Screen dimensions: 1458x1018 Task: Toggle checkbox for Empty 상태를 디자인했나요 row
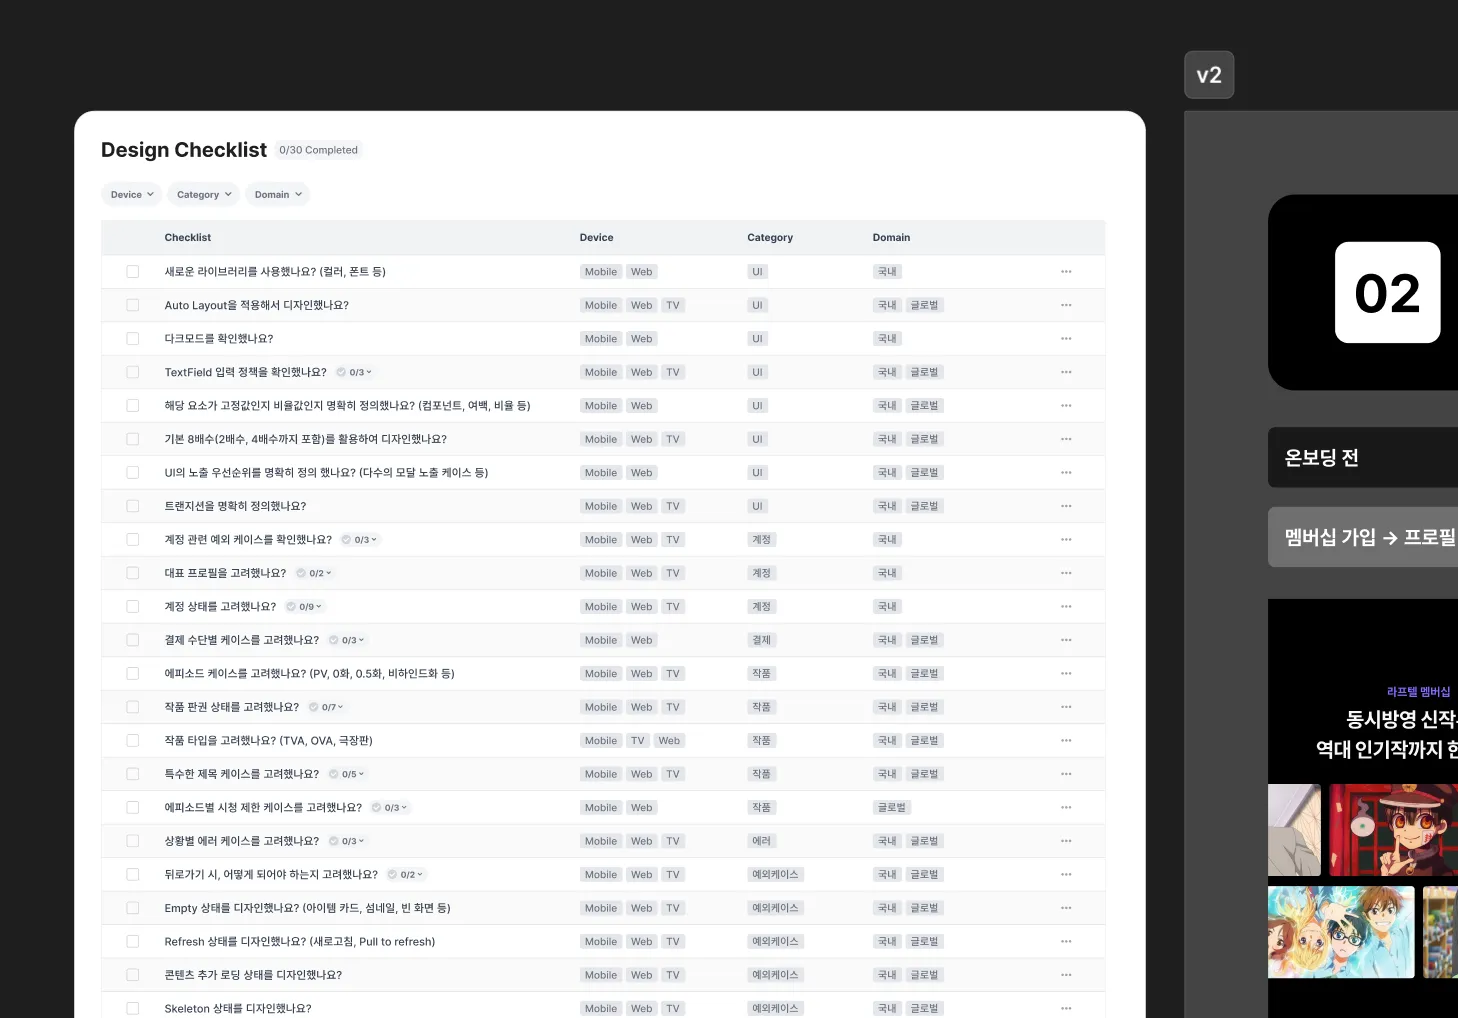click(133, 908)
